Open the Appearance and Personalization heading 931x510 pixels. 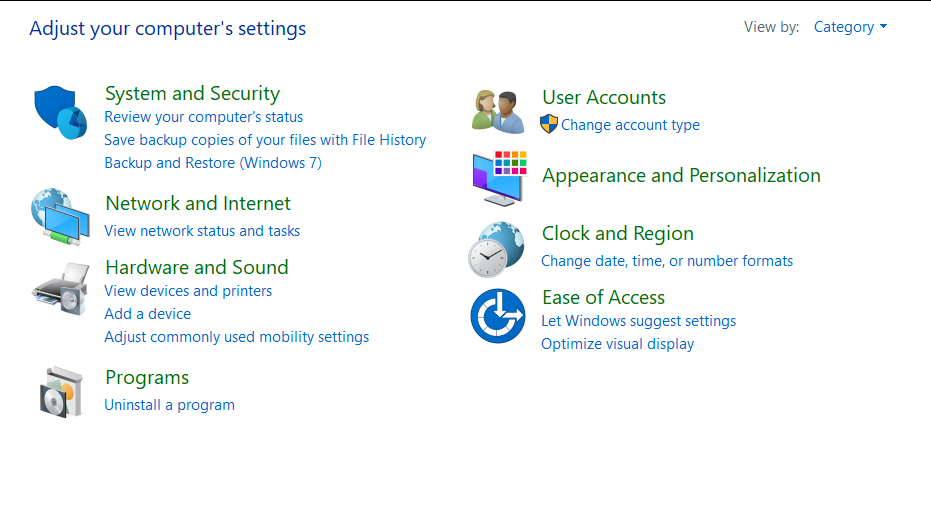[681, 175]
